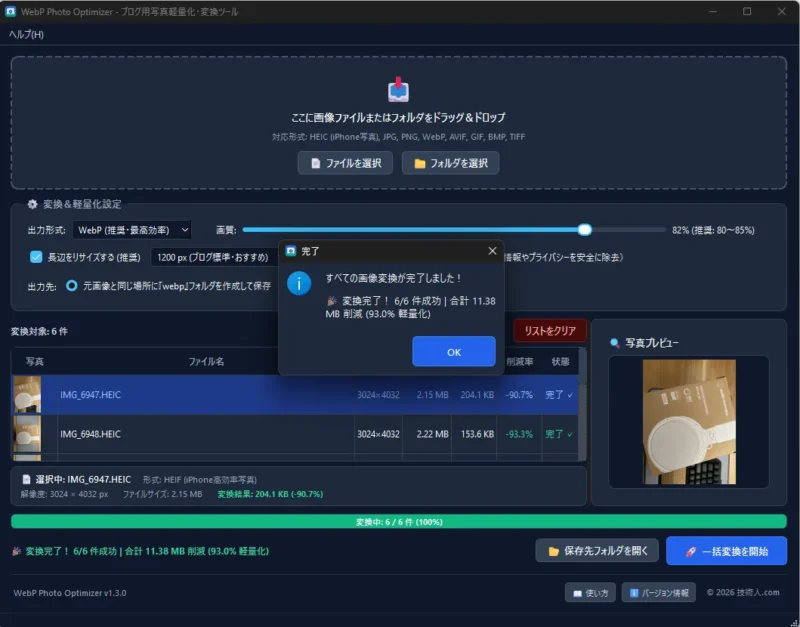Click the 82% quality value label
This screenshot has height=627, width=800.
click(713, 230)
